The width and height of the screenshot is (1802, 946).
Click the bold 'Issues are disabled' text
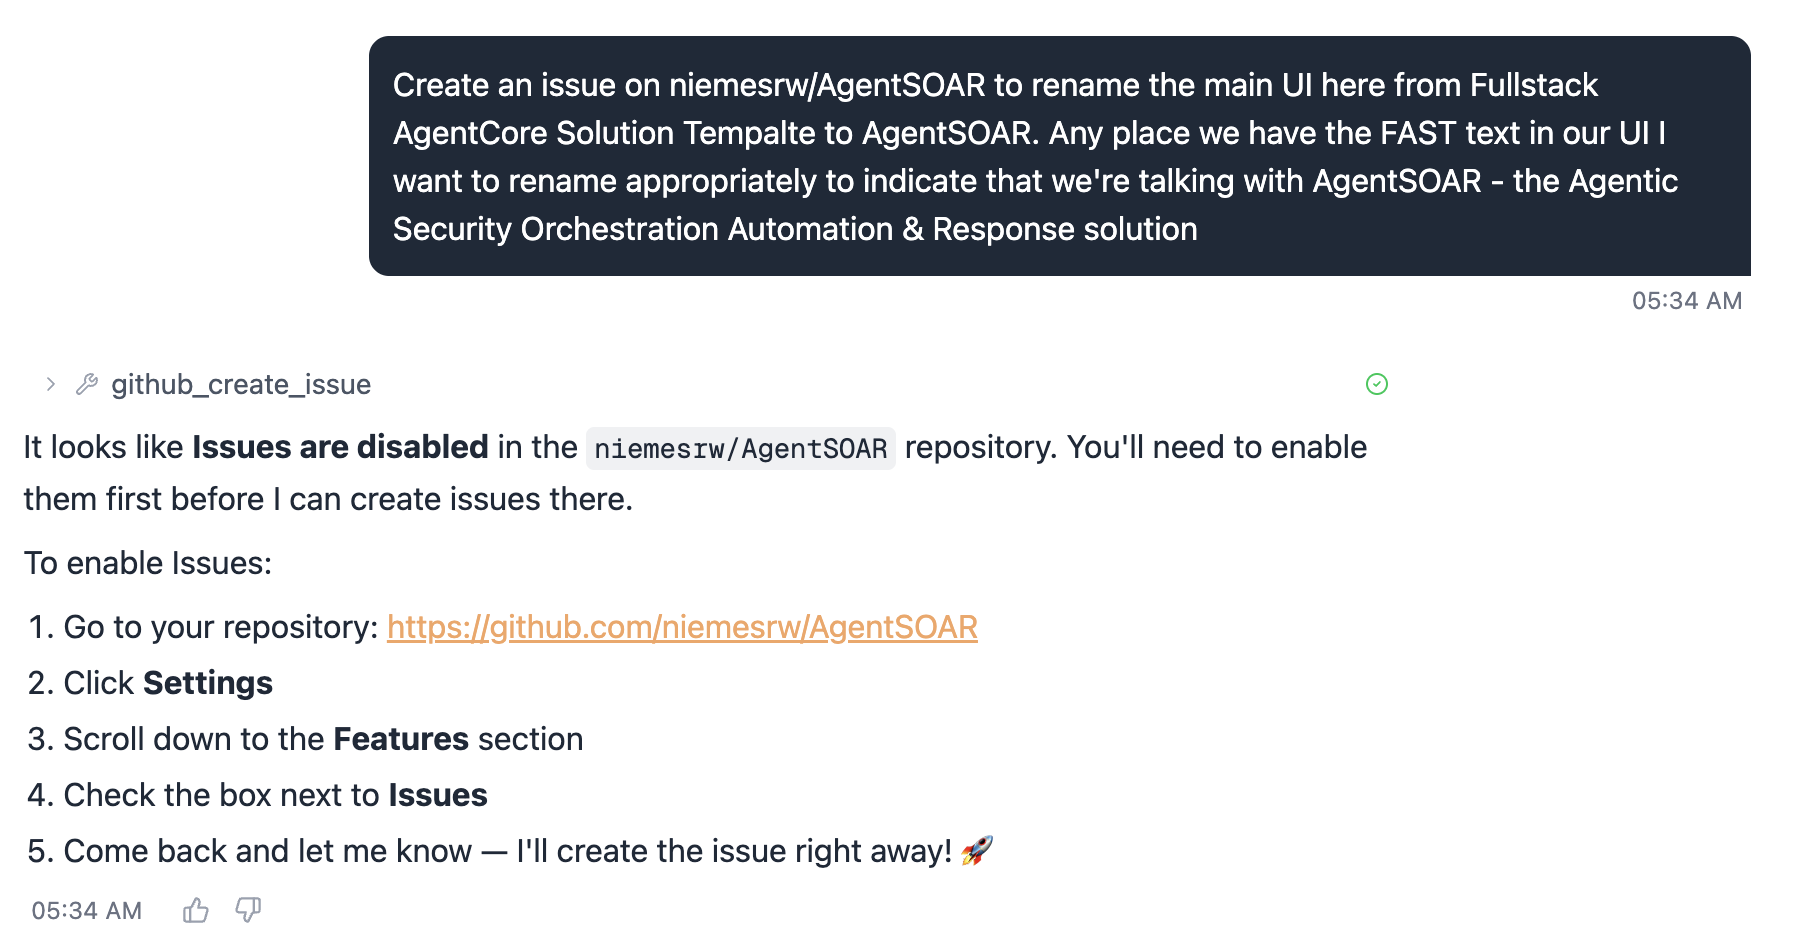pos(339,447)
